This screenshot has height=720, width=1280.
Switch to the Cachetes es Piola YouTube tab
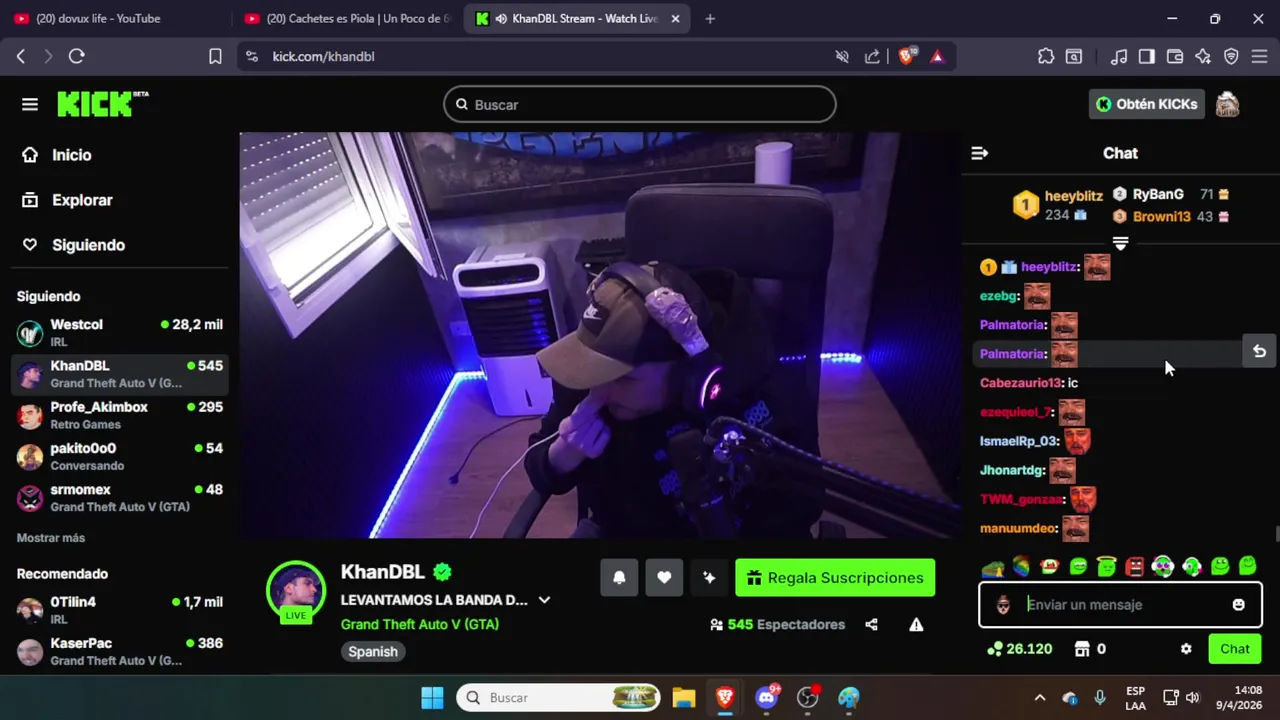coord(348,18)
